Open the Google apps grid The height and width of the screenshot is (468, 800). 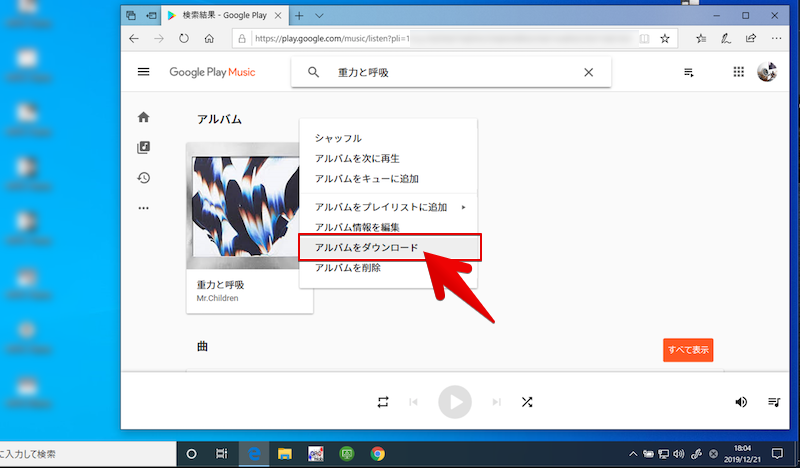tap(739, 72)
